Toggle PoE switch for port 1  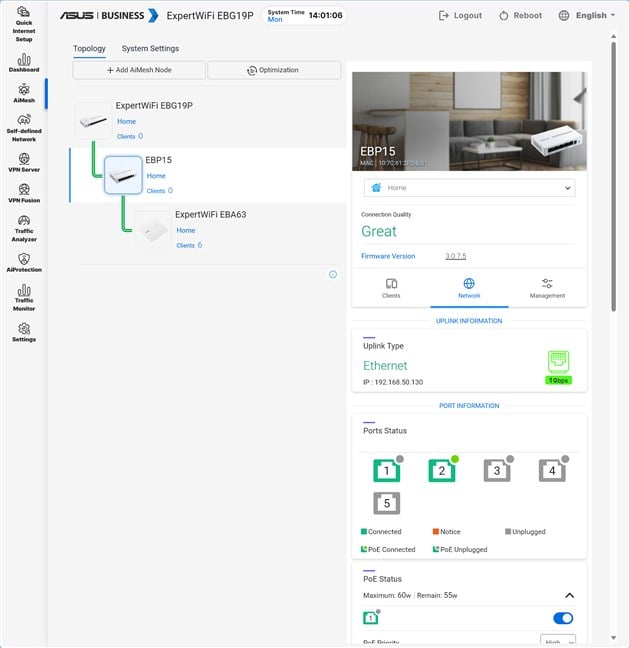coord(563,618)
